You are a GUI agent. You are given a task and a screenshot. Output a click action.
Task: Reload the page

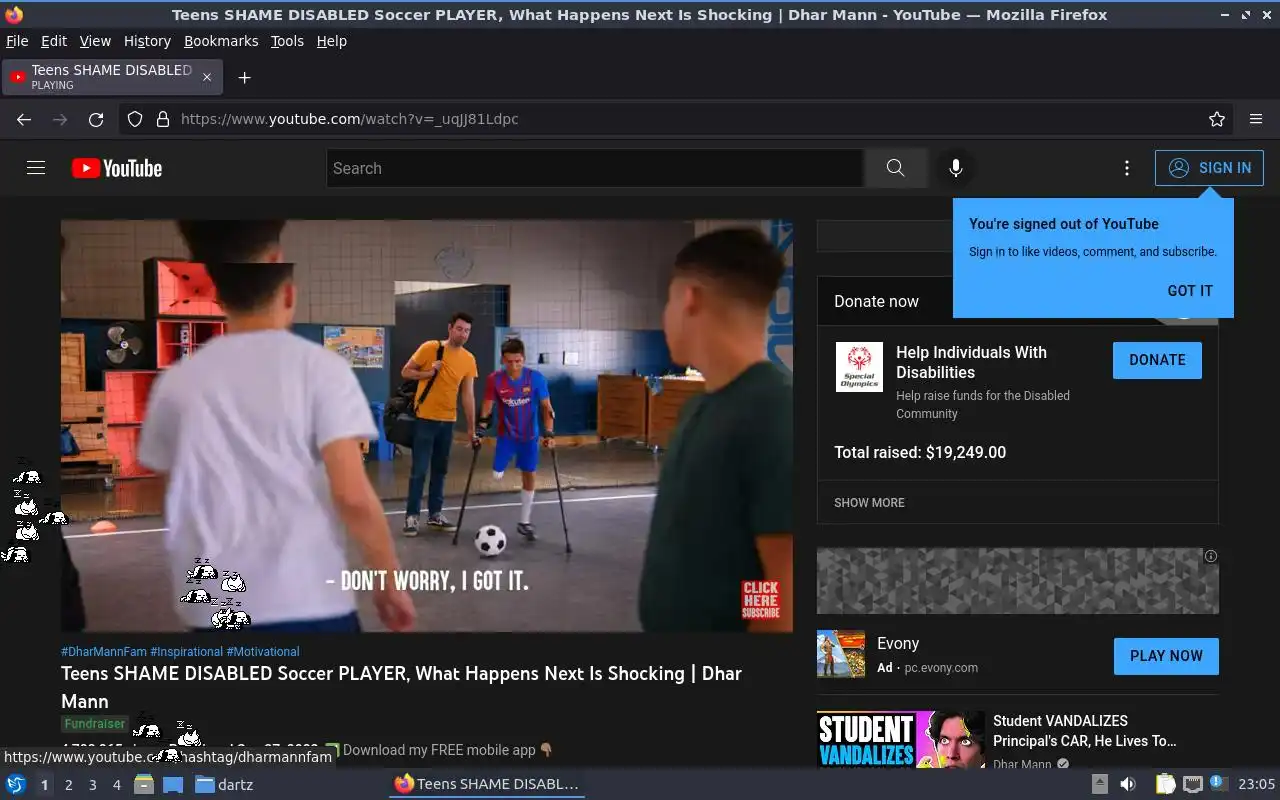[96, 119]
